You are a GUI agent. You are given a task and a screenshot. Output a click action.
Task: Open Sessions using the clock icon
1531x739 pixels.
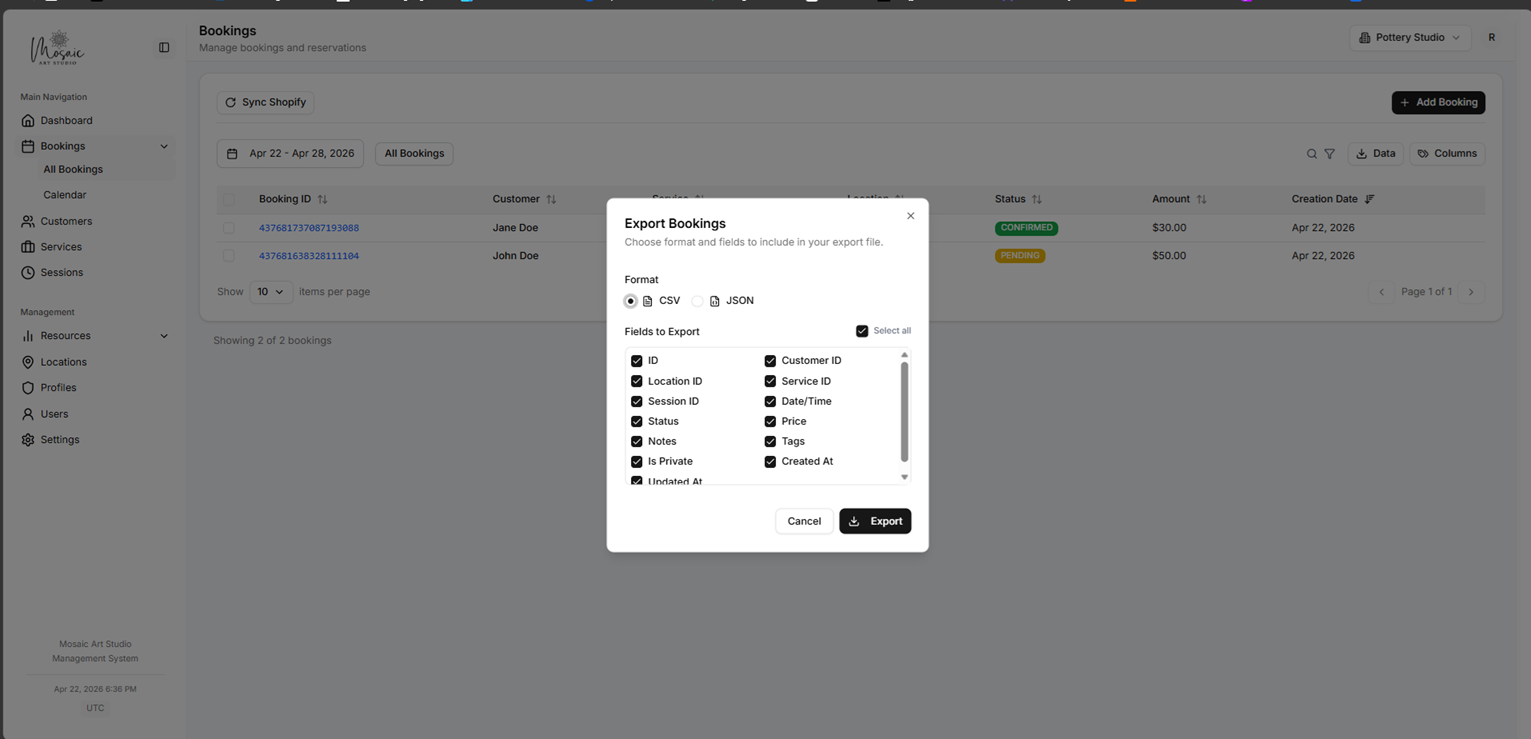click(x=28, y=272)
